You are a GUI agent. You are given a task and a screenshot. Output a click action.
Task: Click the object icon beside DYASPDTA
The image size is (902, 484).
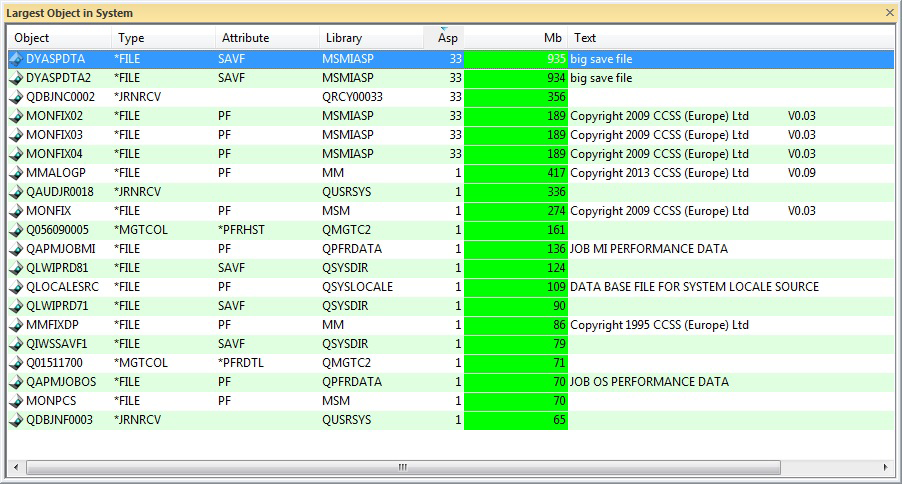[x=15, y=59]
